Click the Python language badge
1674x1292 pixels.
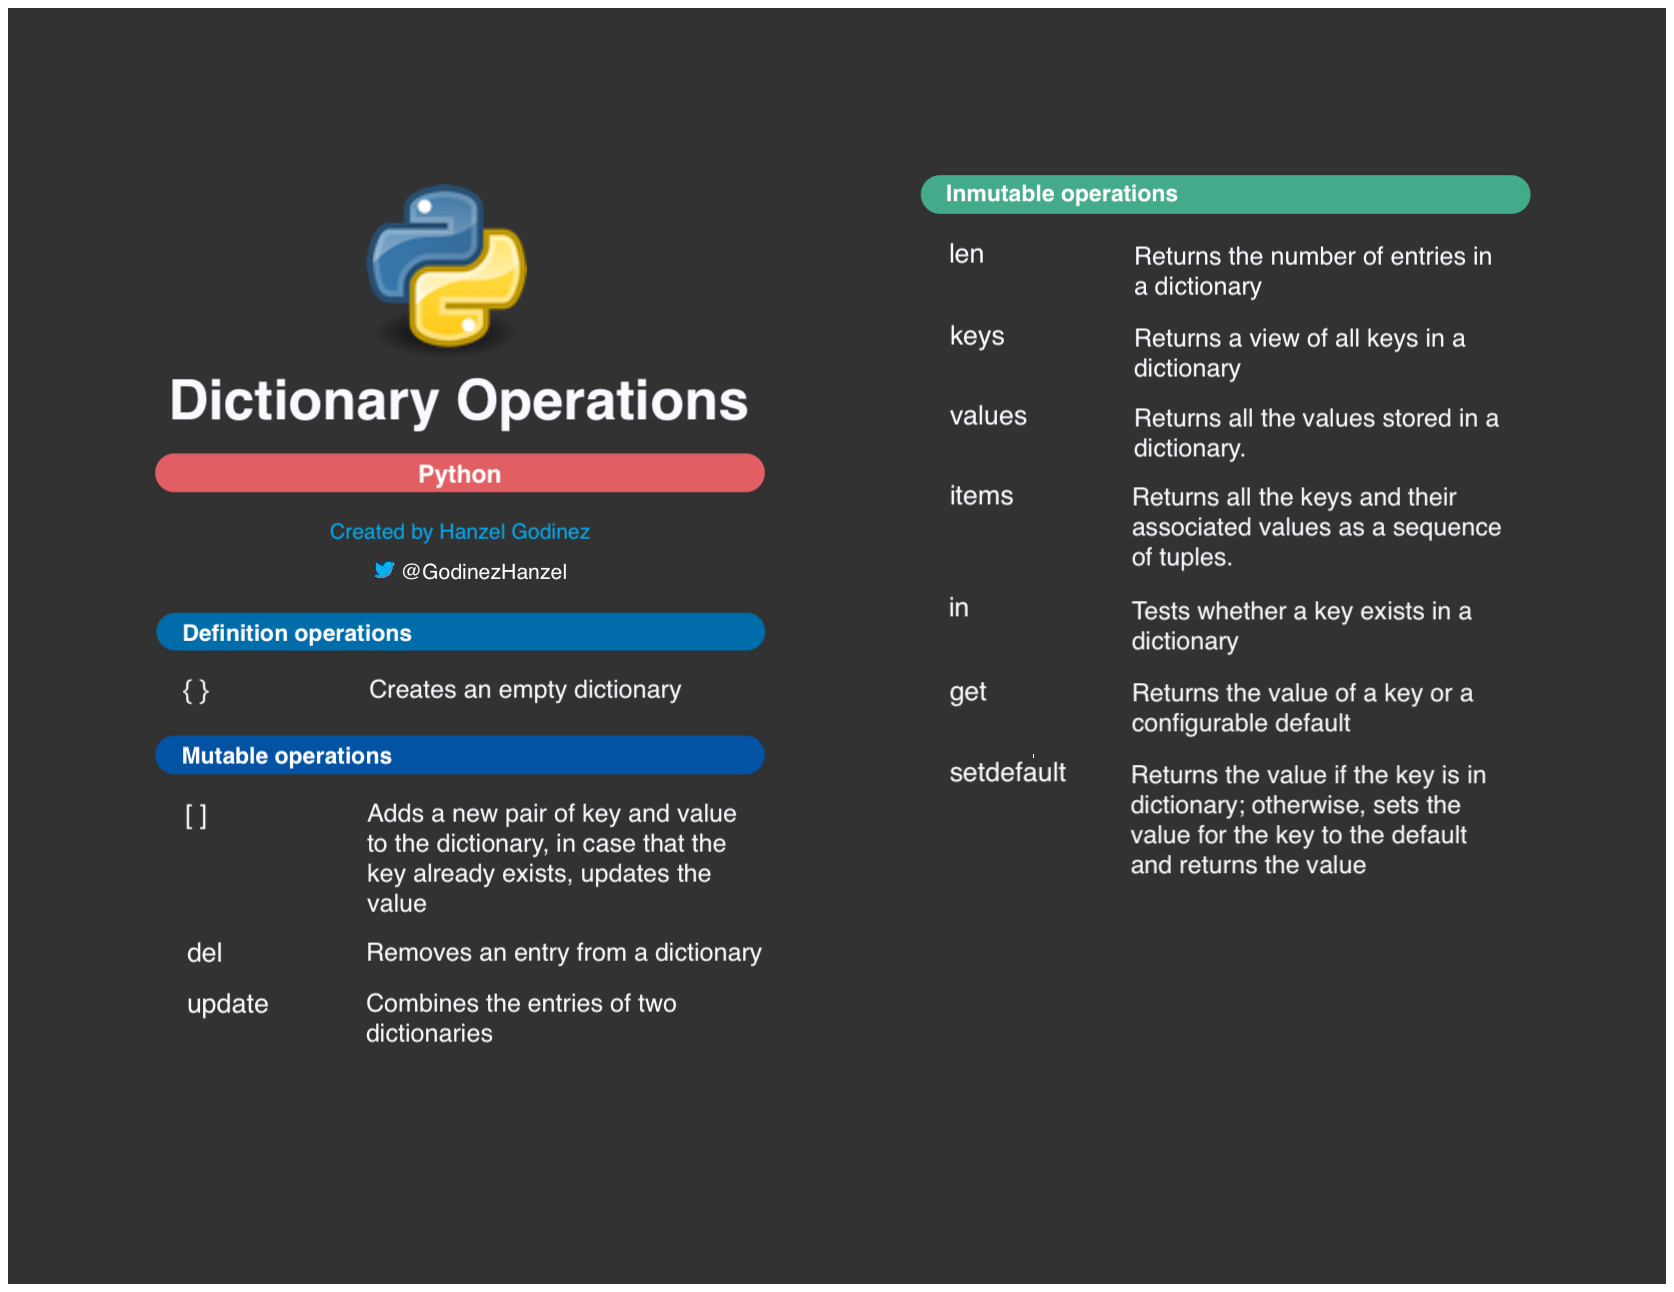(x=459, y=472)
